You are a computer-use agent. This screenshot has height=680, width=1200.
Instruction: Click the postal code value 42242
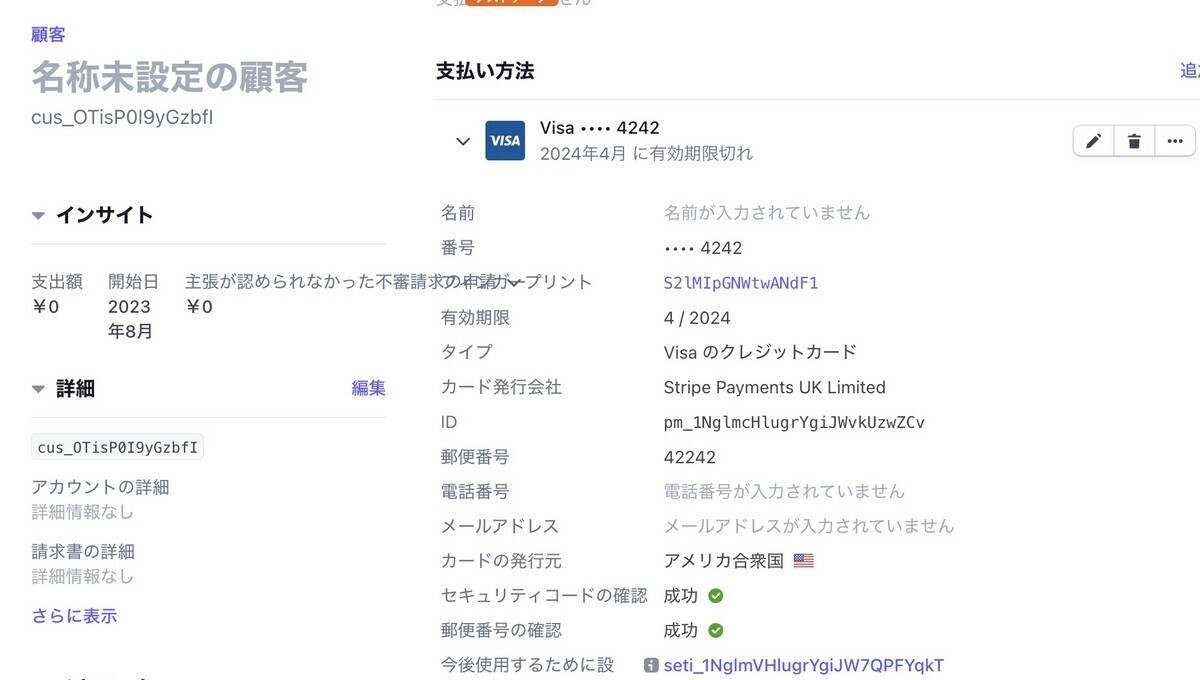pyautogui.click(x=690, y=457)
